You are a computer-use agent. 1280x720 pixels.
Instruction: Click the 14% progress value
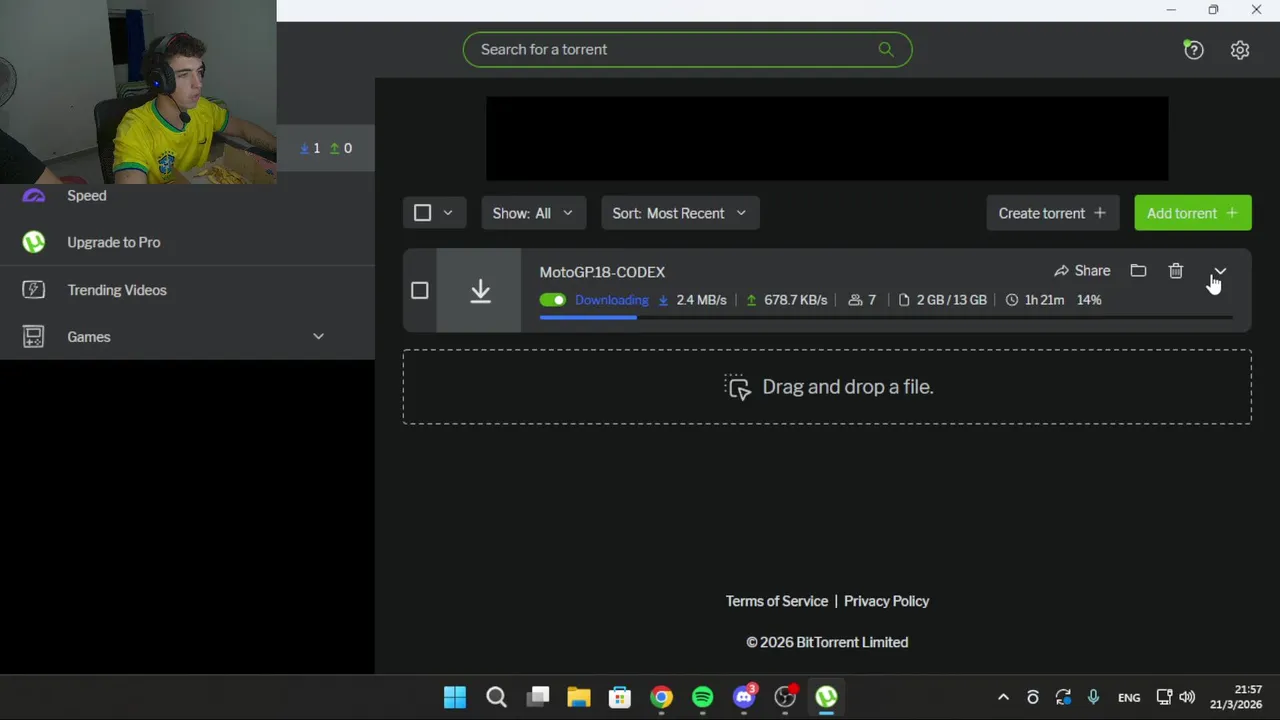point(1089,300)
